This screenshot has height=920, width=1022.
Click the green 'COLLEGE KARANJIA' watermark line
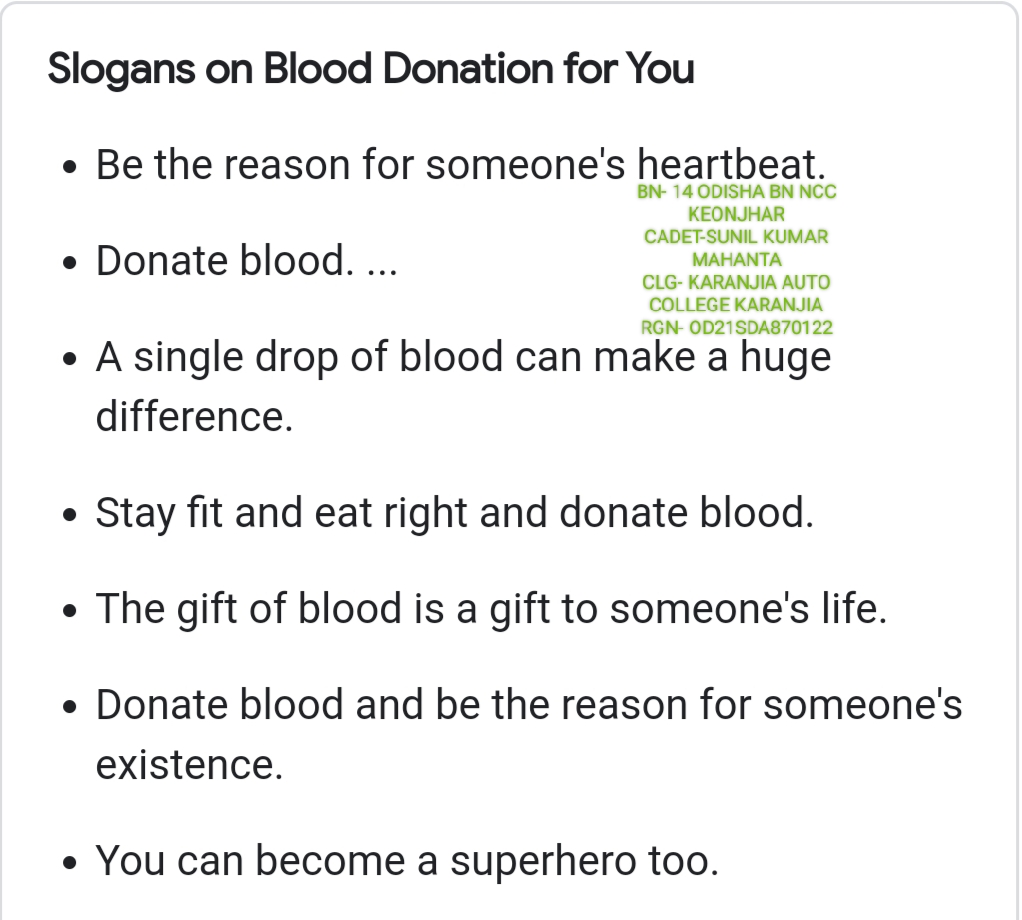(736, 304)
